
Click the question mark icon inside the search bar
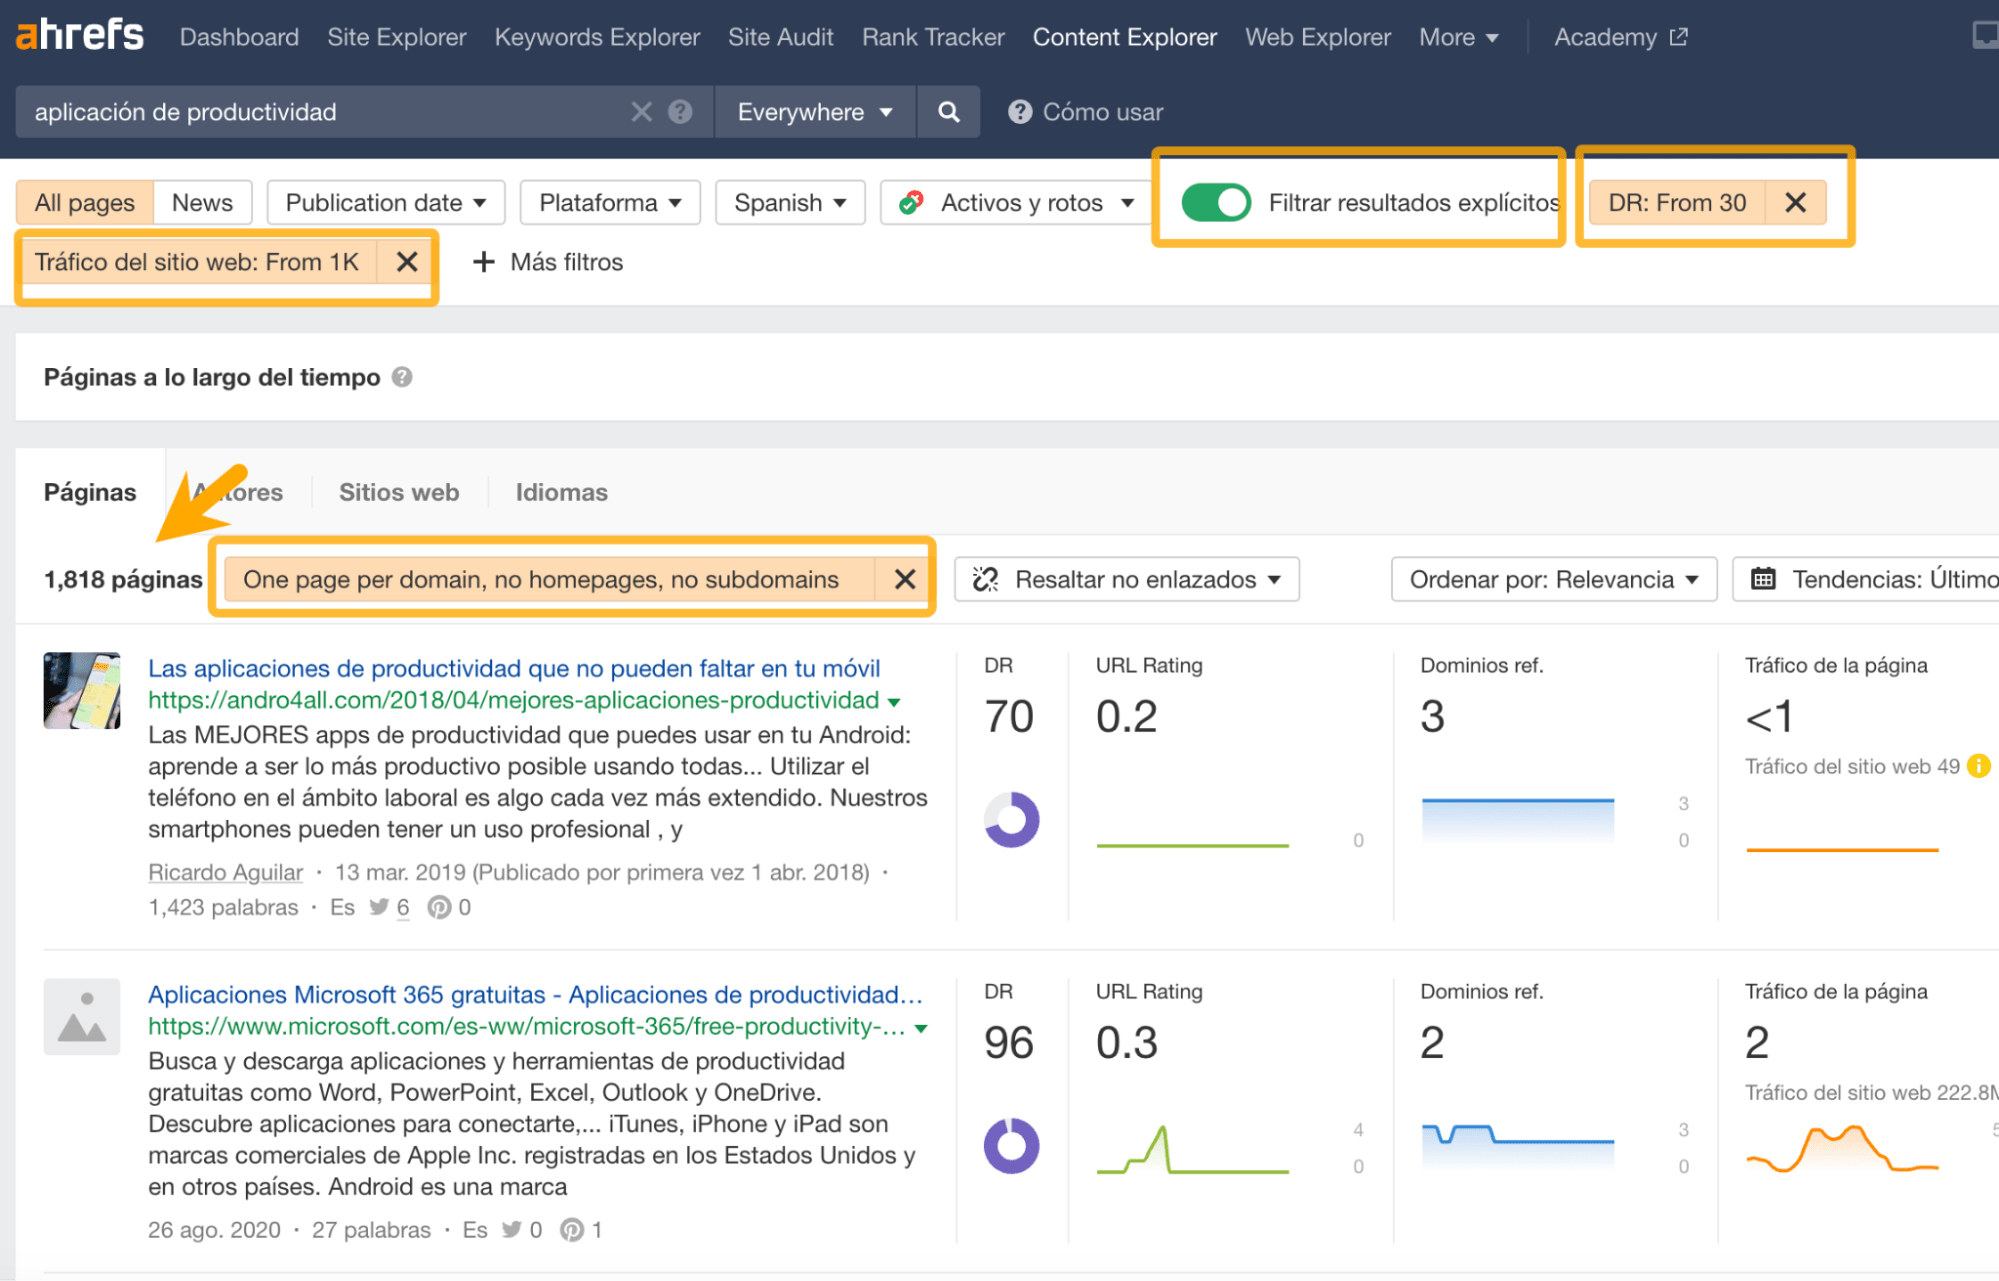tap(680, 112)
